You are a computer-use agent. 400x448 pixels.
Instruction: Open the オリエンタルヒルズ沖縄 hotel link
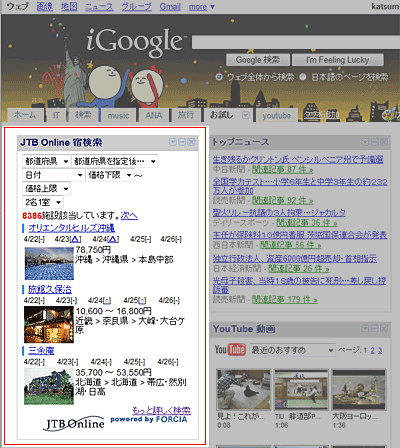click(x=71, y=228)
